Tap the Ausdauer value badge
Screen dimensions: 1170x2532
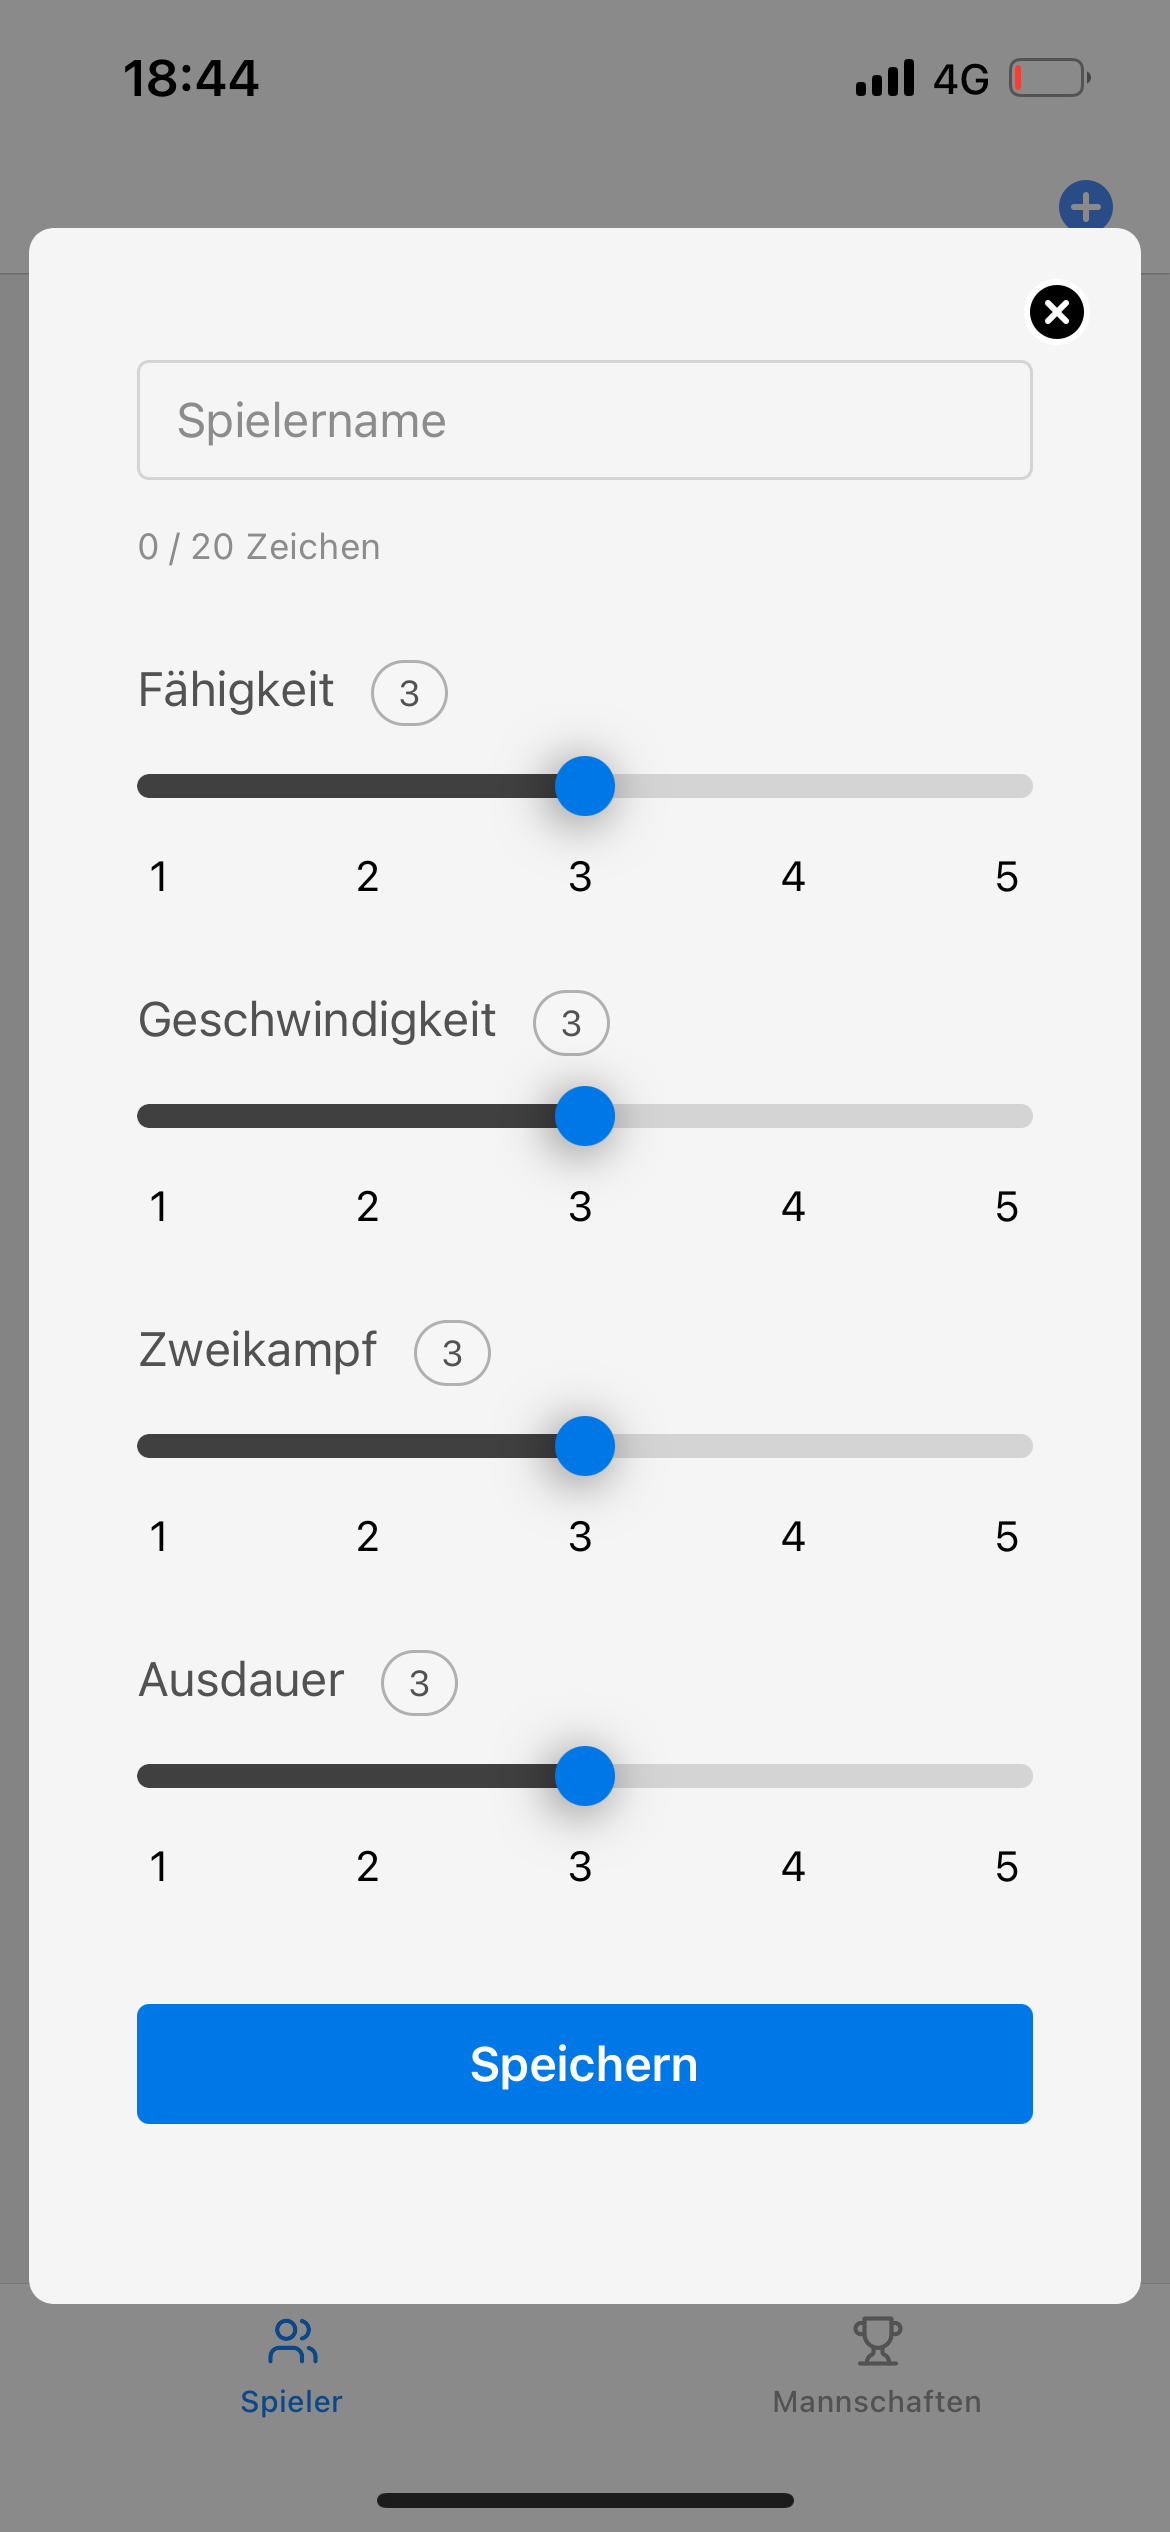click(x=419, y=1683)
